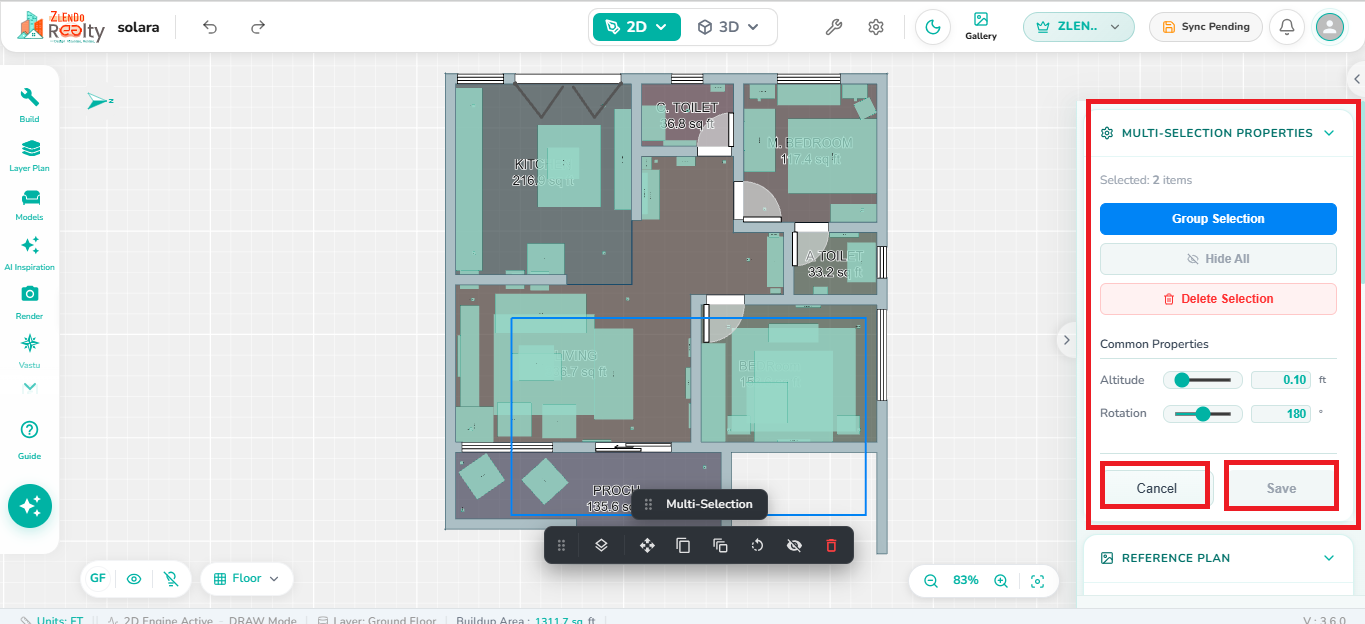Open the user profile avatar
The height and width of the screenshot is (624, 1365).
[x=1330, y=27]
